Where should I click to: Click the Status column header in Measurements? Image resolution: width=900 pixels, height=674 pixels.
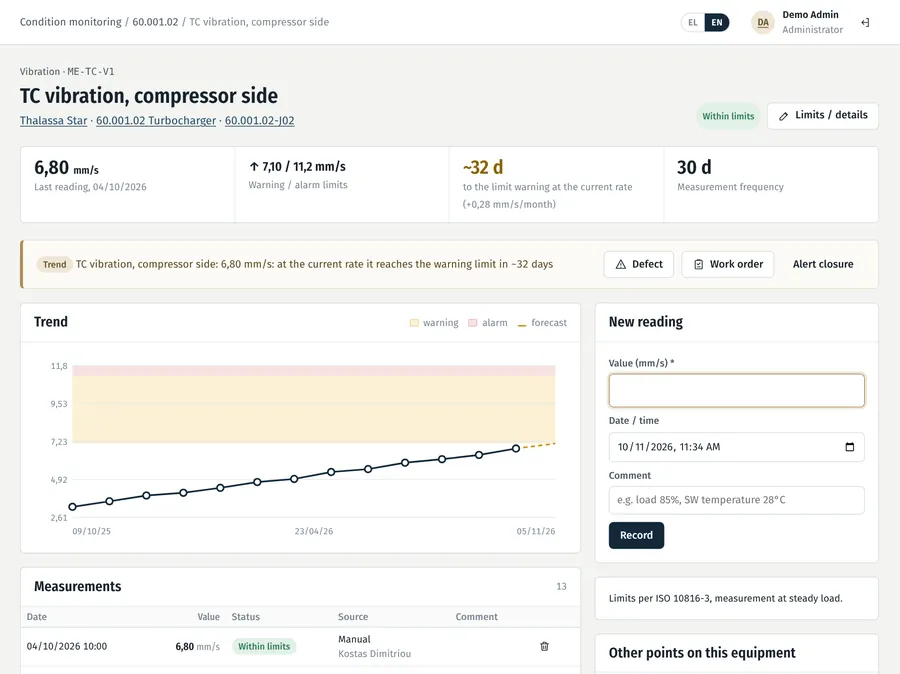pos(246,617)
